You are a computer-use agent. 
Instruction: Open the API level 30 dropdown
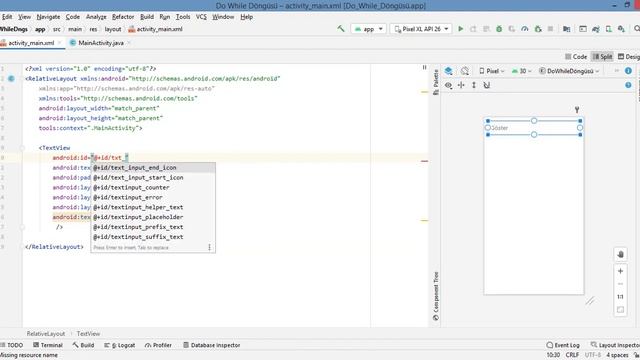tap(522, 71)
